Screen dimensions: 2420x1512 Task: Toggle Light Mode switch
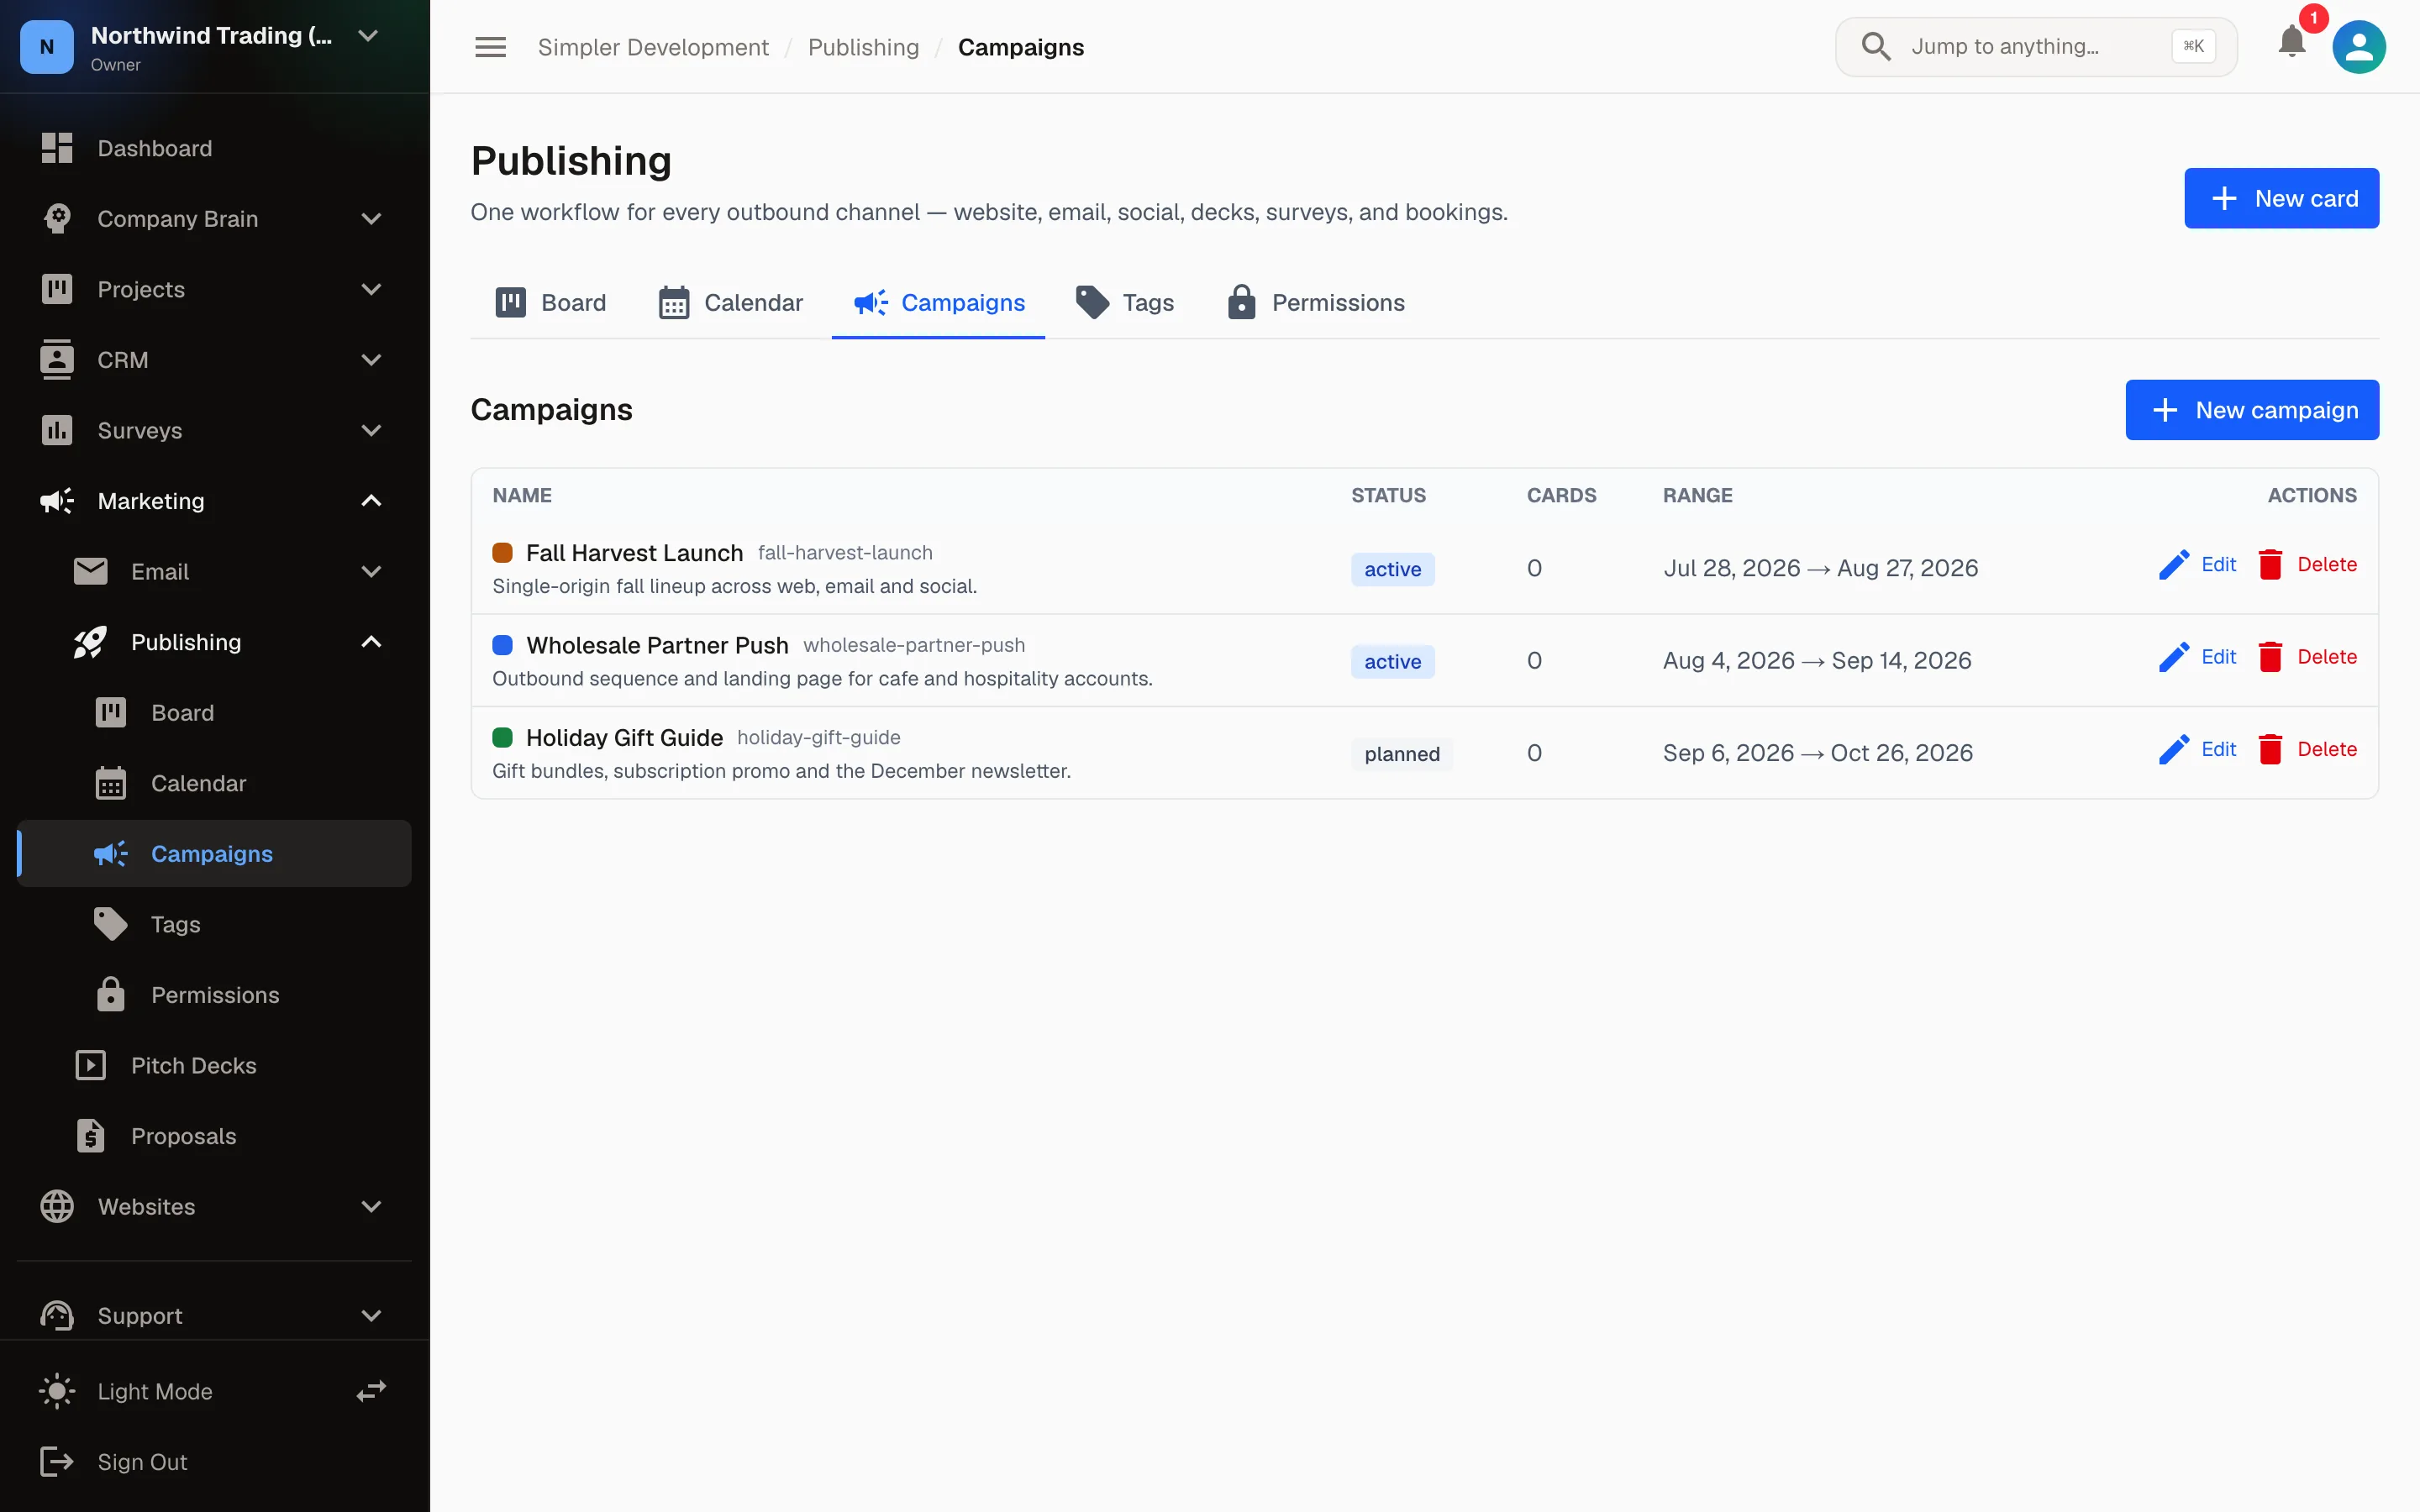click(x=371, y=1391)
